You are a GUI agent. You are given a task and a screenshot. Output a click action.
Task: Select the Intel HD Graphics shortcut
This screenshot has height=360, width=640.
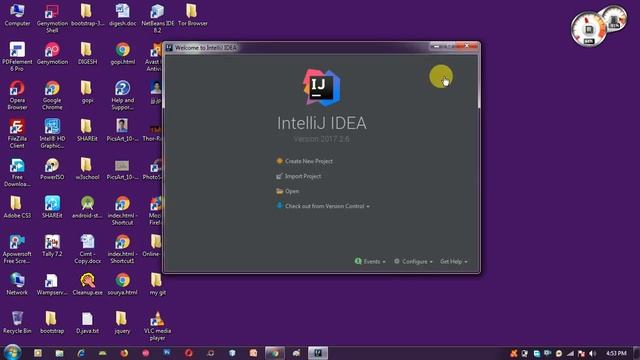(x=52, y=133)
